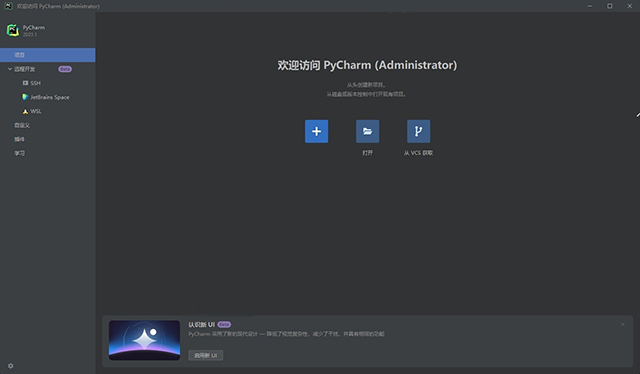Click the Beta badge in new UI banner
This screenshot has width=640, height=374.
click(x=224, y=324)
